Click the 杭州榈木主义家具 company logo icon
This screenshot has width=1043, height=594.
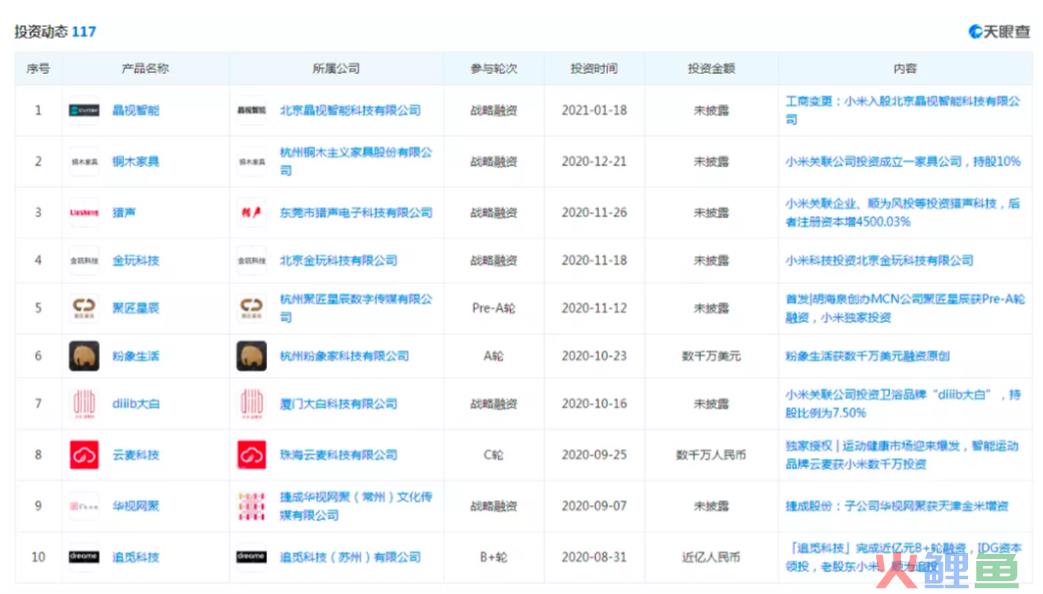point(251,162)
